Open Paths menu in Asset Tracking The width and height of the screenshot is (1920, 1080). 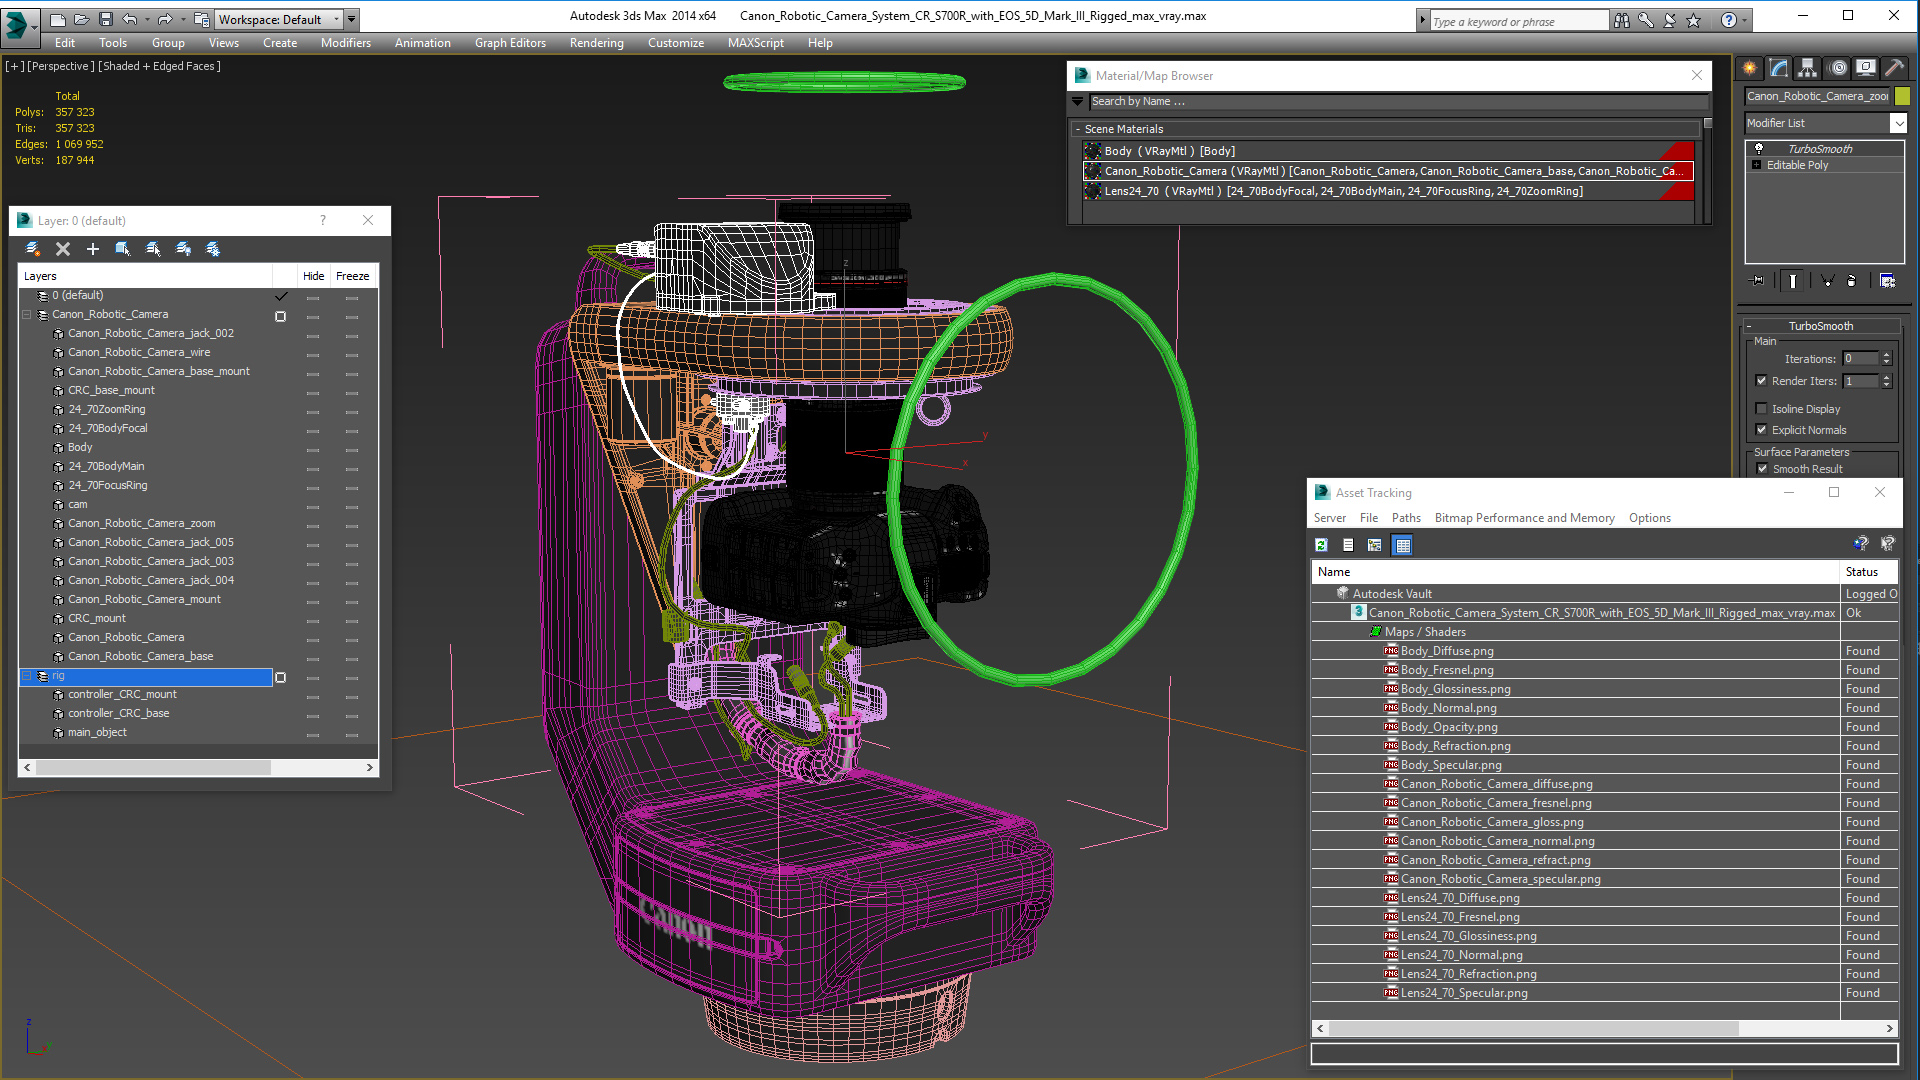1406,518
